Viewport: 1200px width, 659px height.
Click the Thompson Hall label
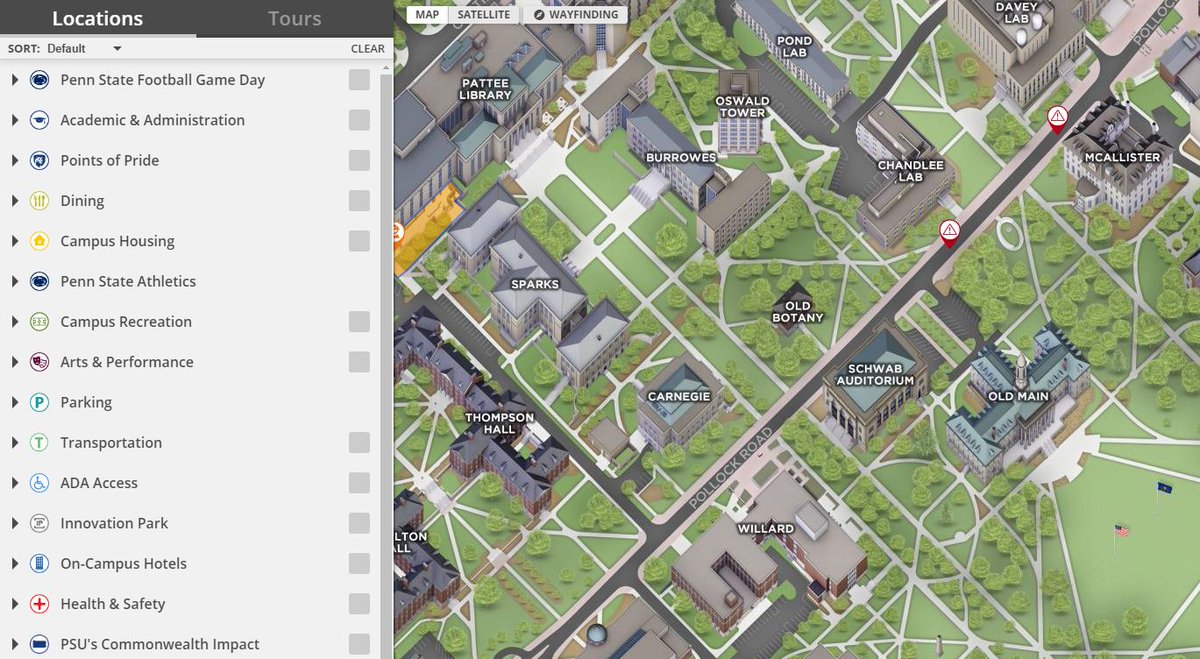499,423
